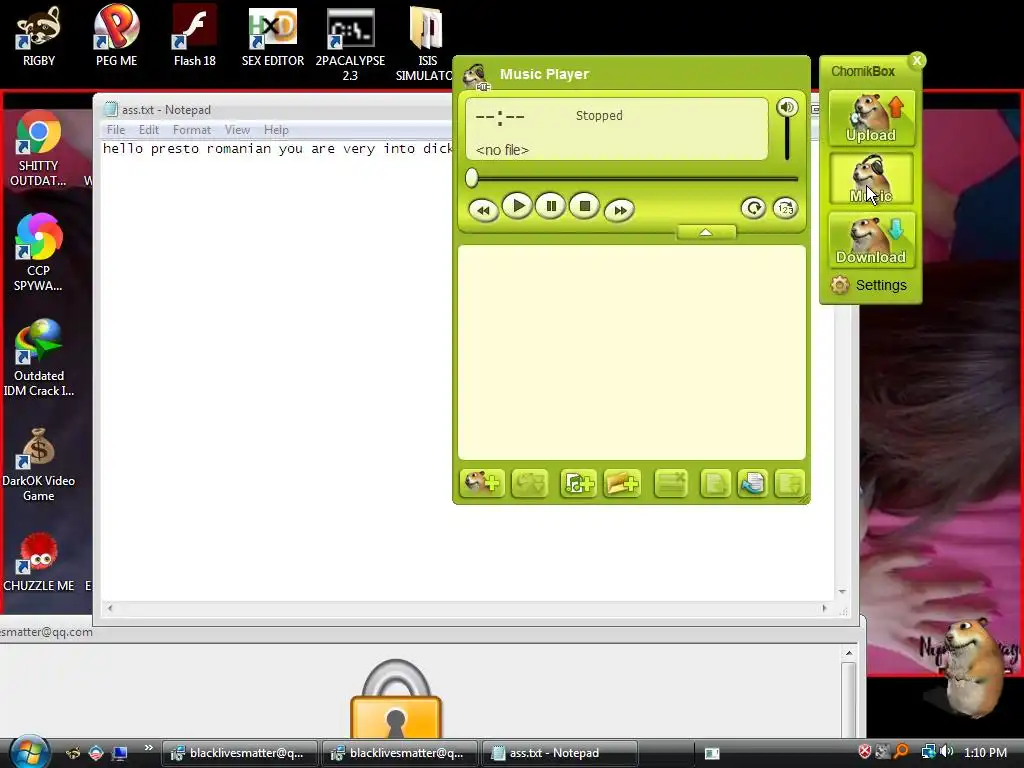Open the Format menu in Notepad
Screen dimensions: 1024x768
tap(191, 130)
